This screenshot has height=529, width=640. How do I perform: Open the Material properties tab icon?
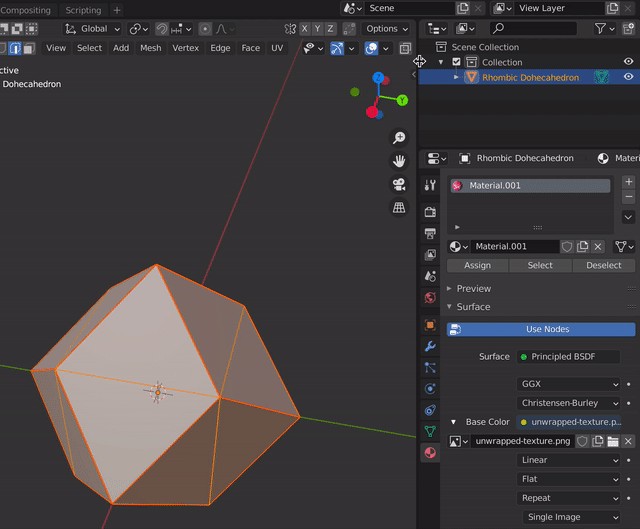[430, 453]
